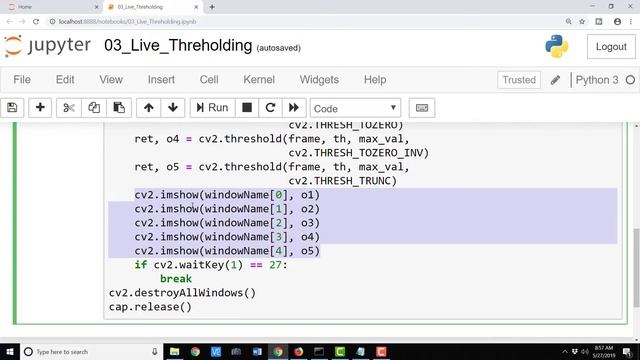Interrupt the kernel with the stop icon

tap(247, 108)
